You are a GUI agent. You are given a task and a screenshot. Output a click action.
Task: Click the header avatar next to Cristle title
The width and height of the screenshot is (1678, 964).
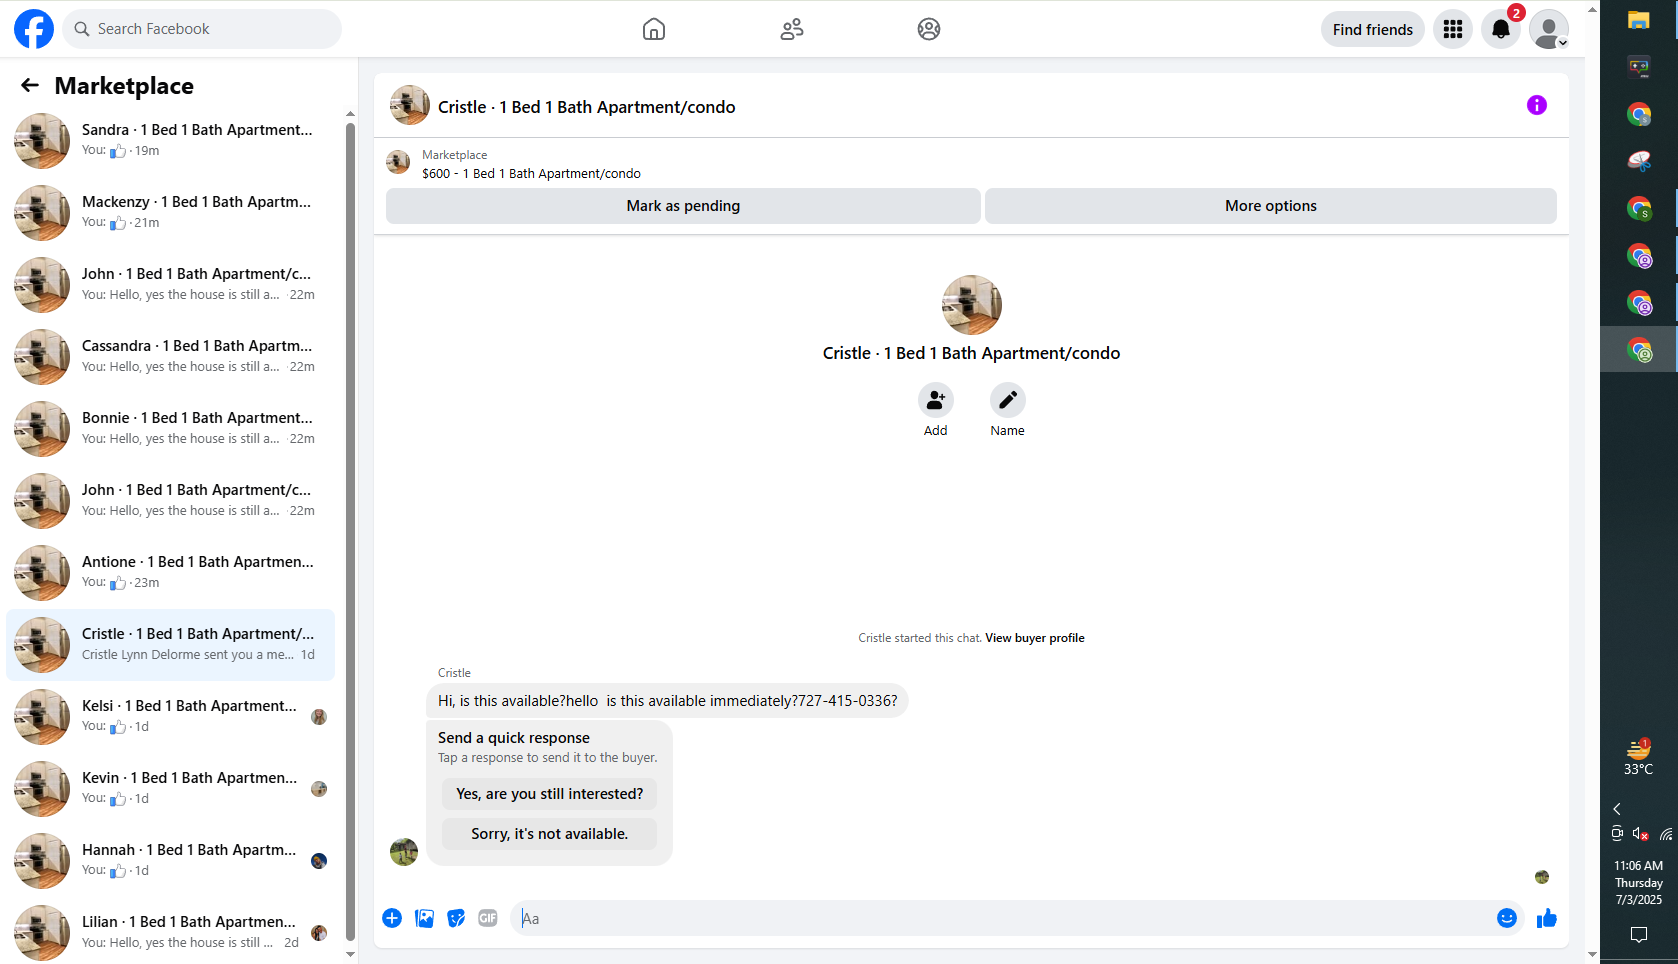[x=410, y=105]
